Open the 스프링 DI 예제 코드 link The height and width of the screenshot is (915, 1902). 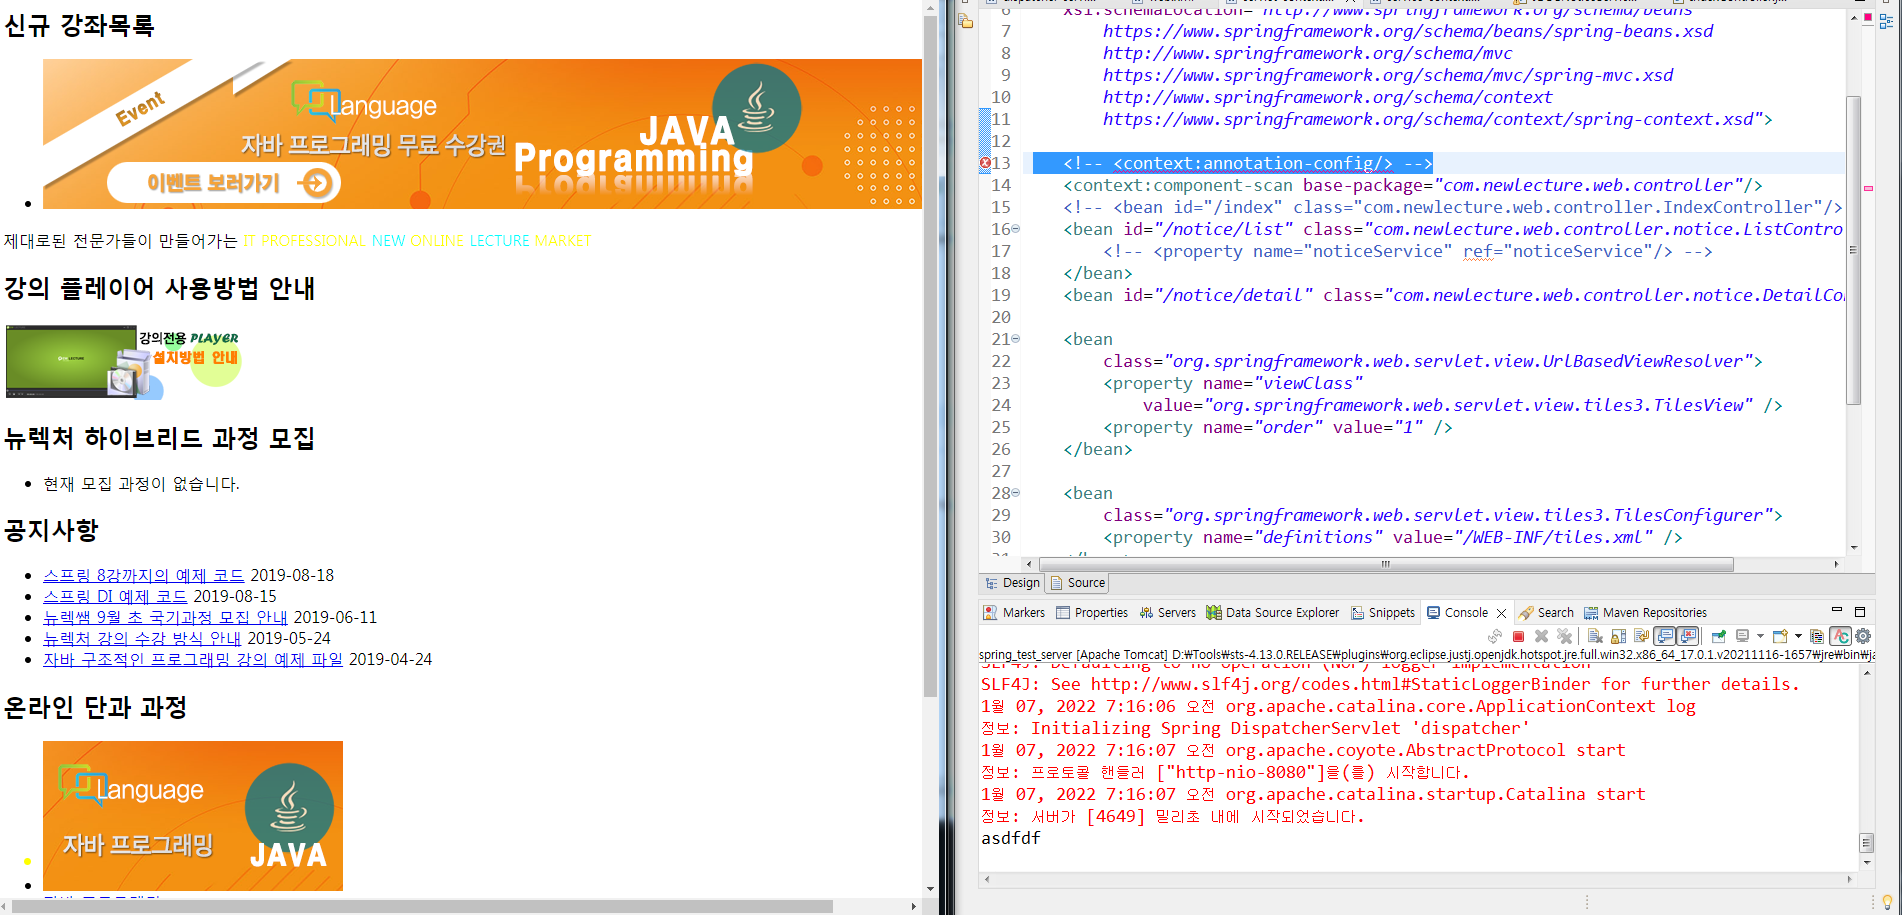(x=115, y=596)
